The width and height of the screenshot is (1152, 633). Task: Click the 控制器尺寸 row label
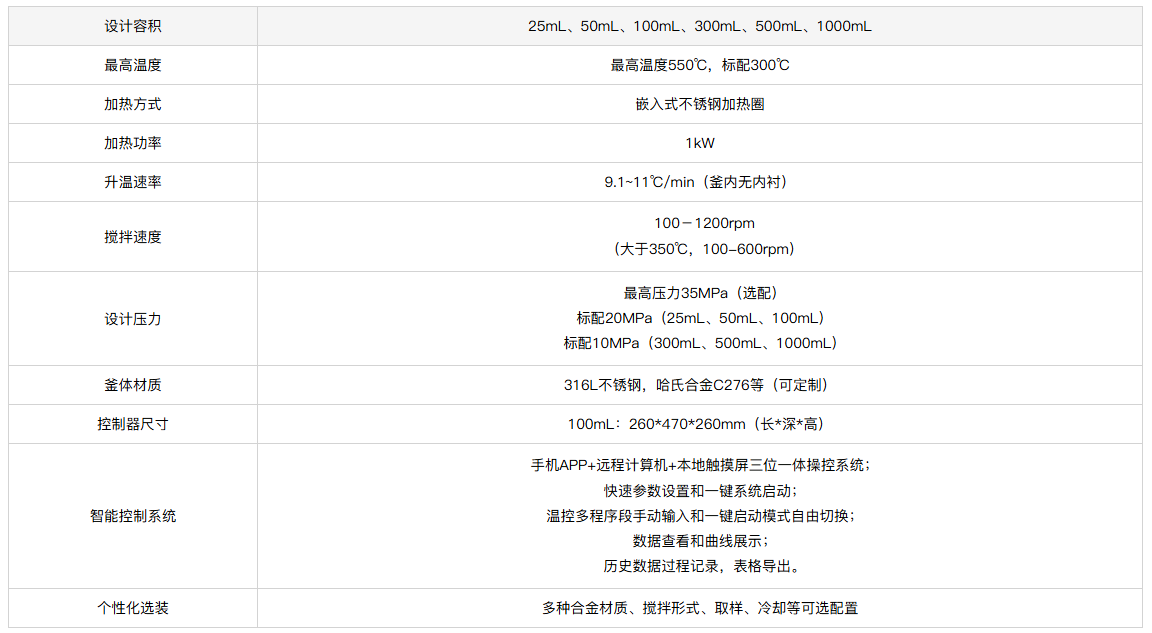132,424
